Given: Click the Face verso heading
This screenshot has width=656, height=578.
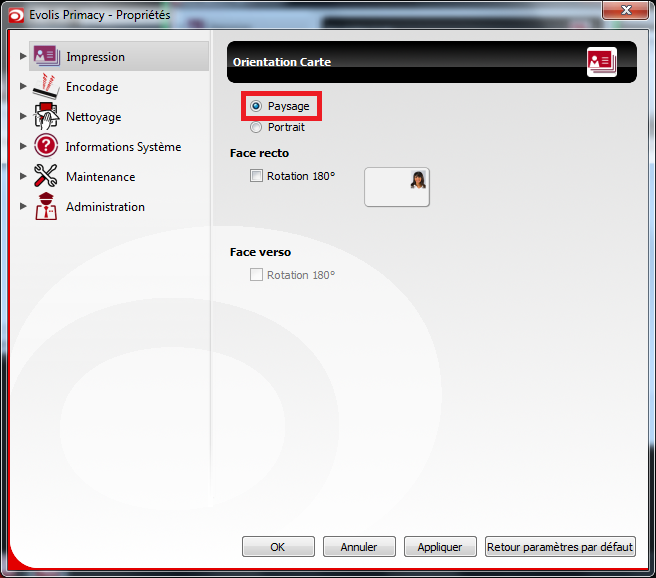Looking at the screenshot, I should 260,252.
